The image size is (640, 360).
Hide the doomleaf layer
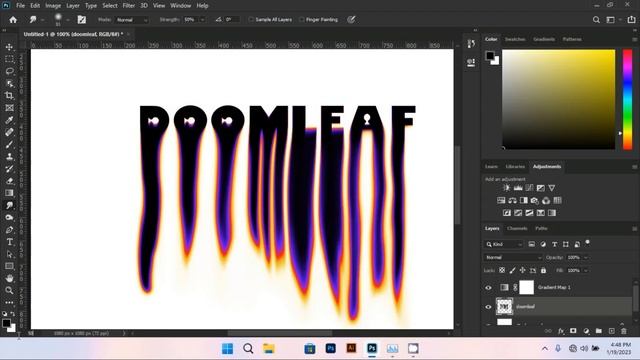click(488, 307)
